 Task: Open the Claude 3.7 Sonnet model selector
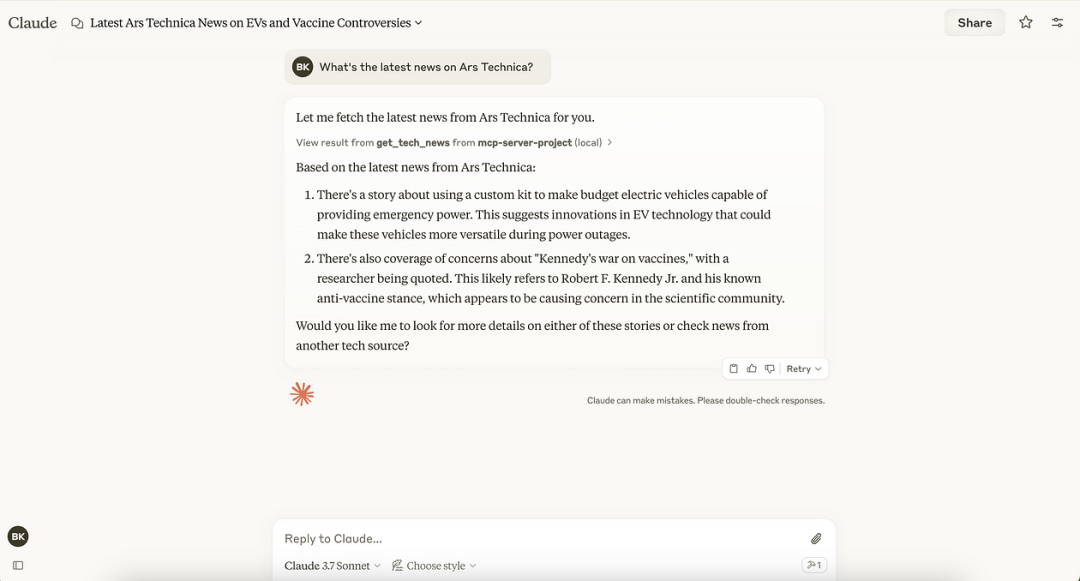point(333,565)
